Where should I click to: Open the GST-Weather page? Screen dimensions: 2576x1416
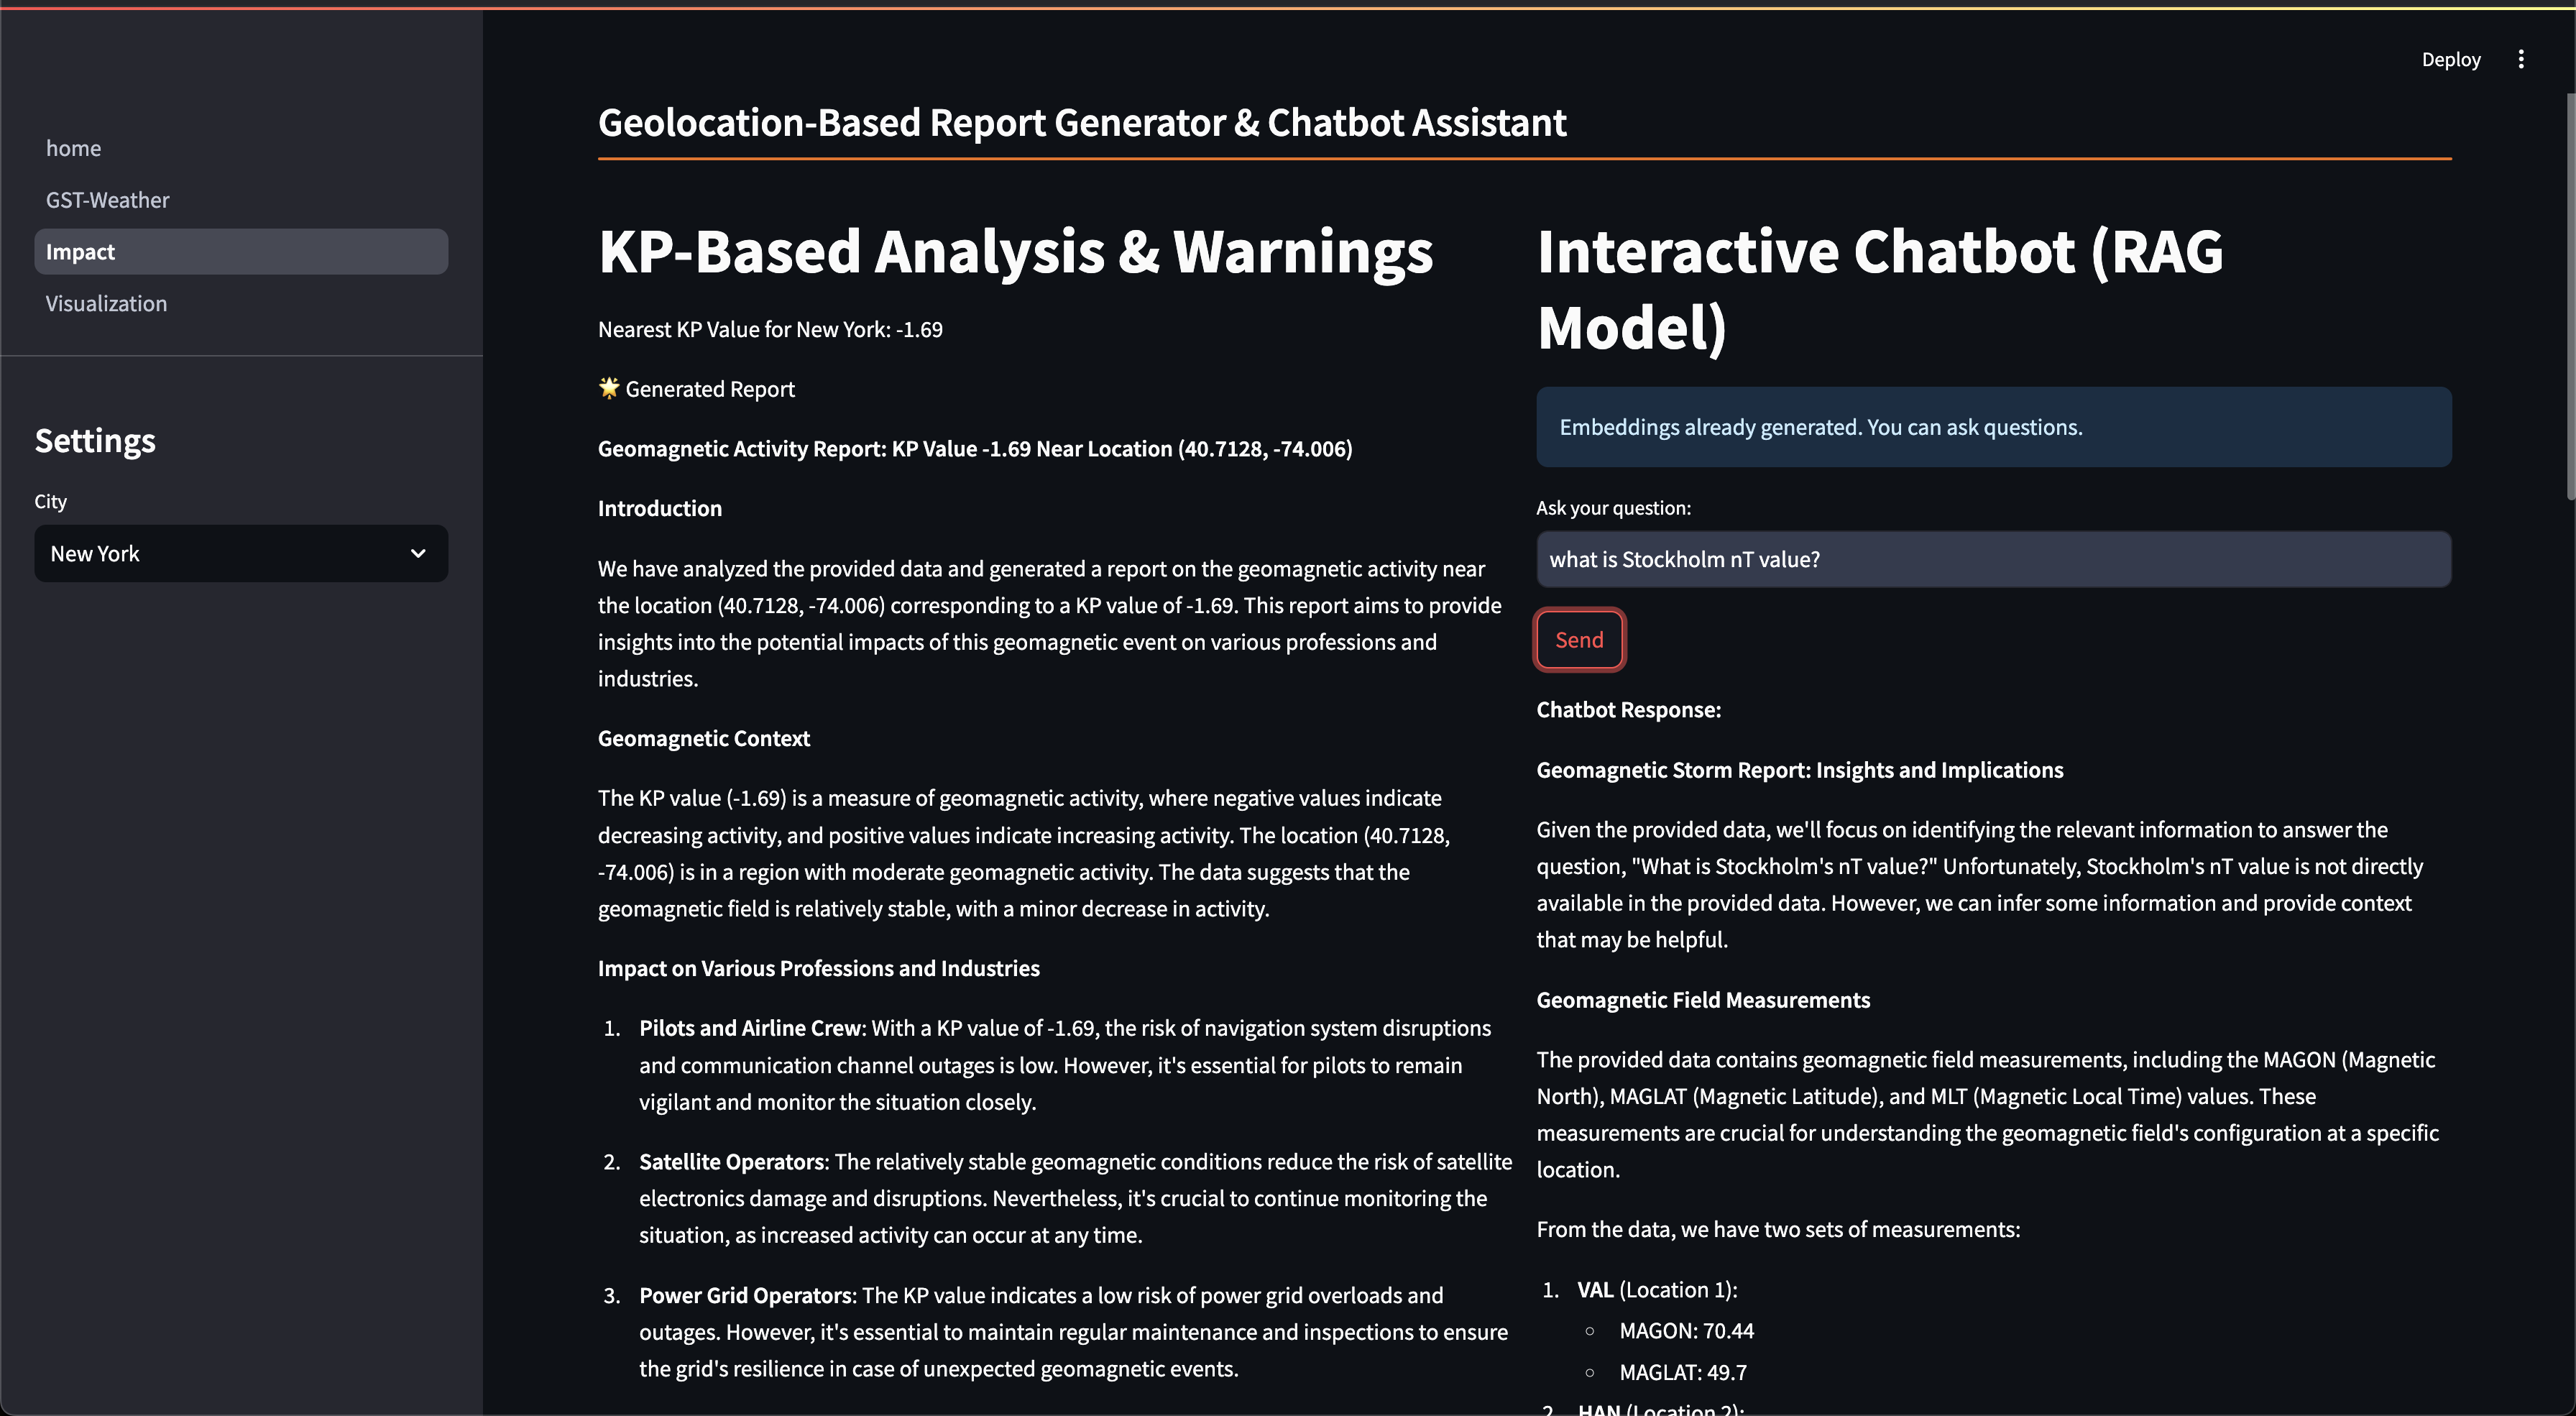coord(107,200)
